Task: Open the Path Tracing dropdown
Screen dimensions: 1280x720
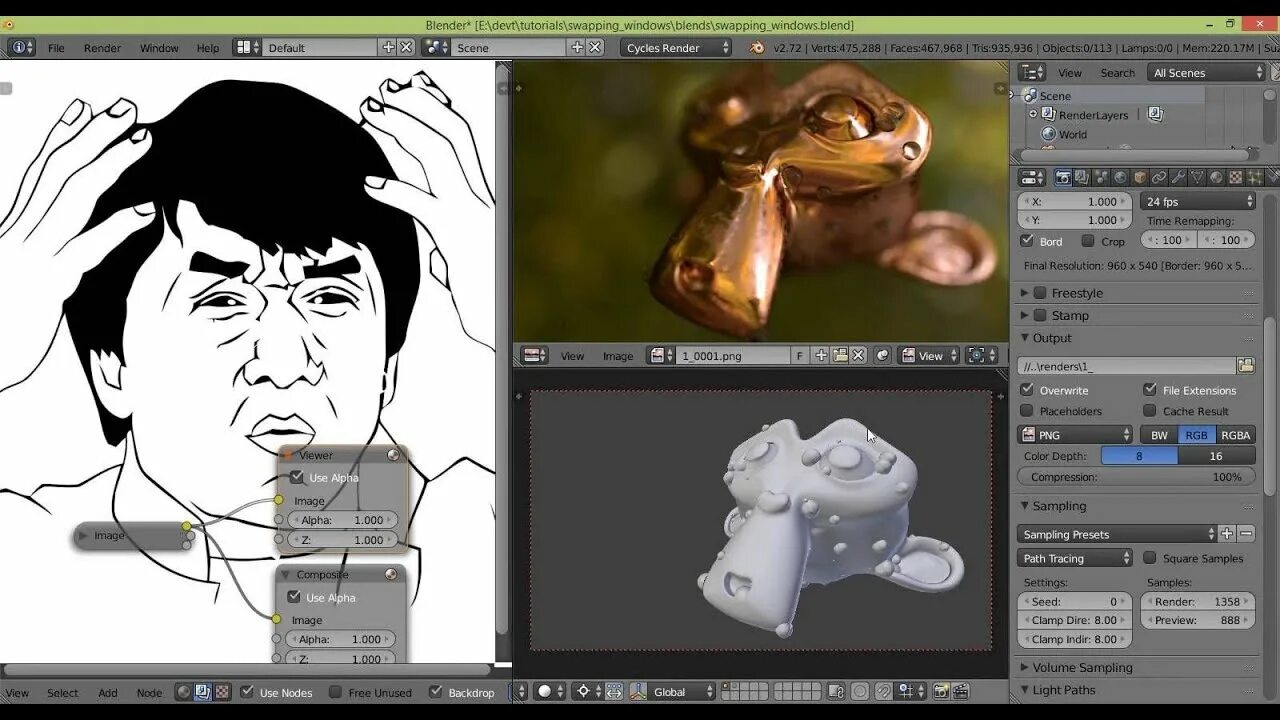Action: (x=1074, y=558)
